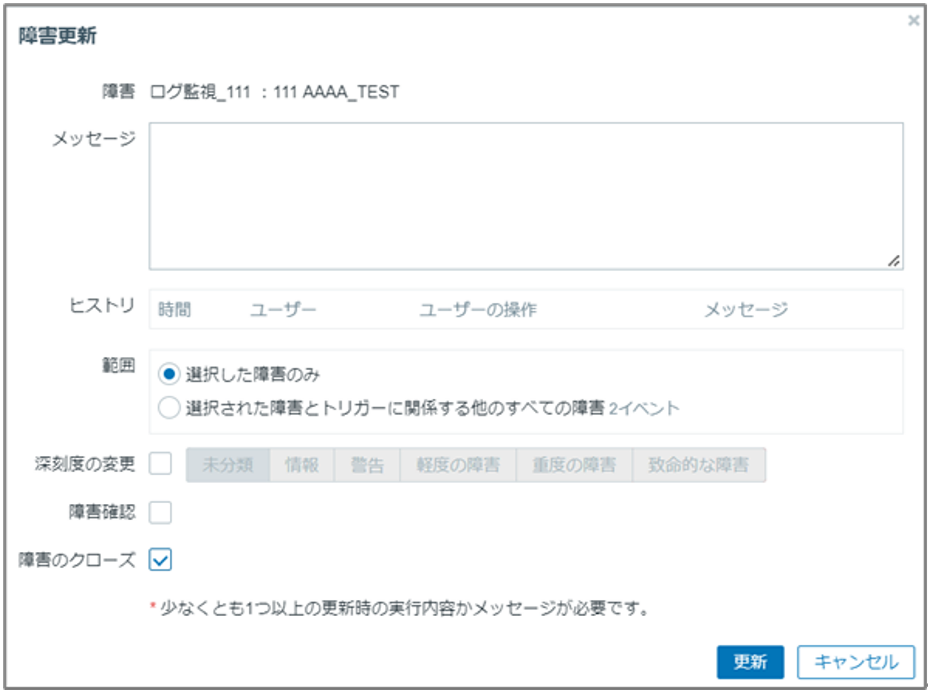The height and width of the screenshot is (693, 928).
Task: Tick the 障害確認 checkbox
Action: 161,512
